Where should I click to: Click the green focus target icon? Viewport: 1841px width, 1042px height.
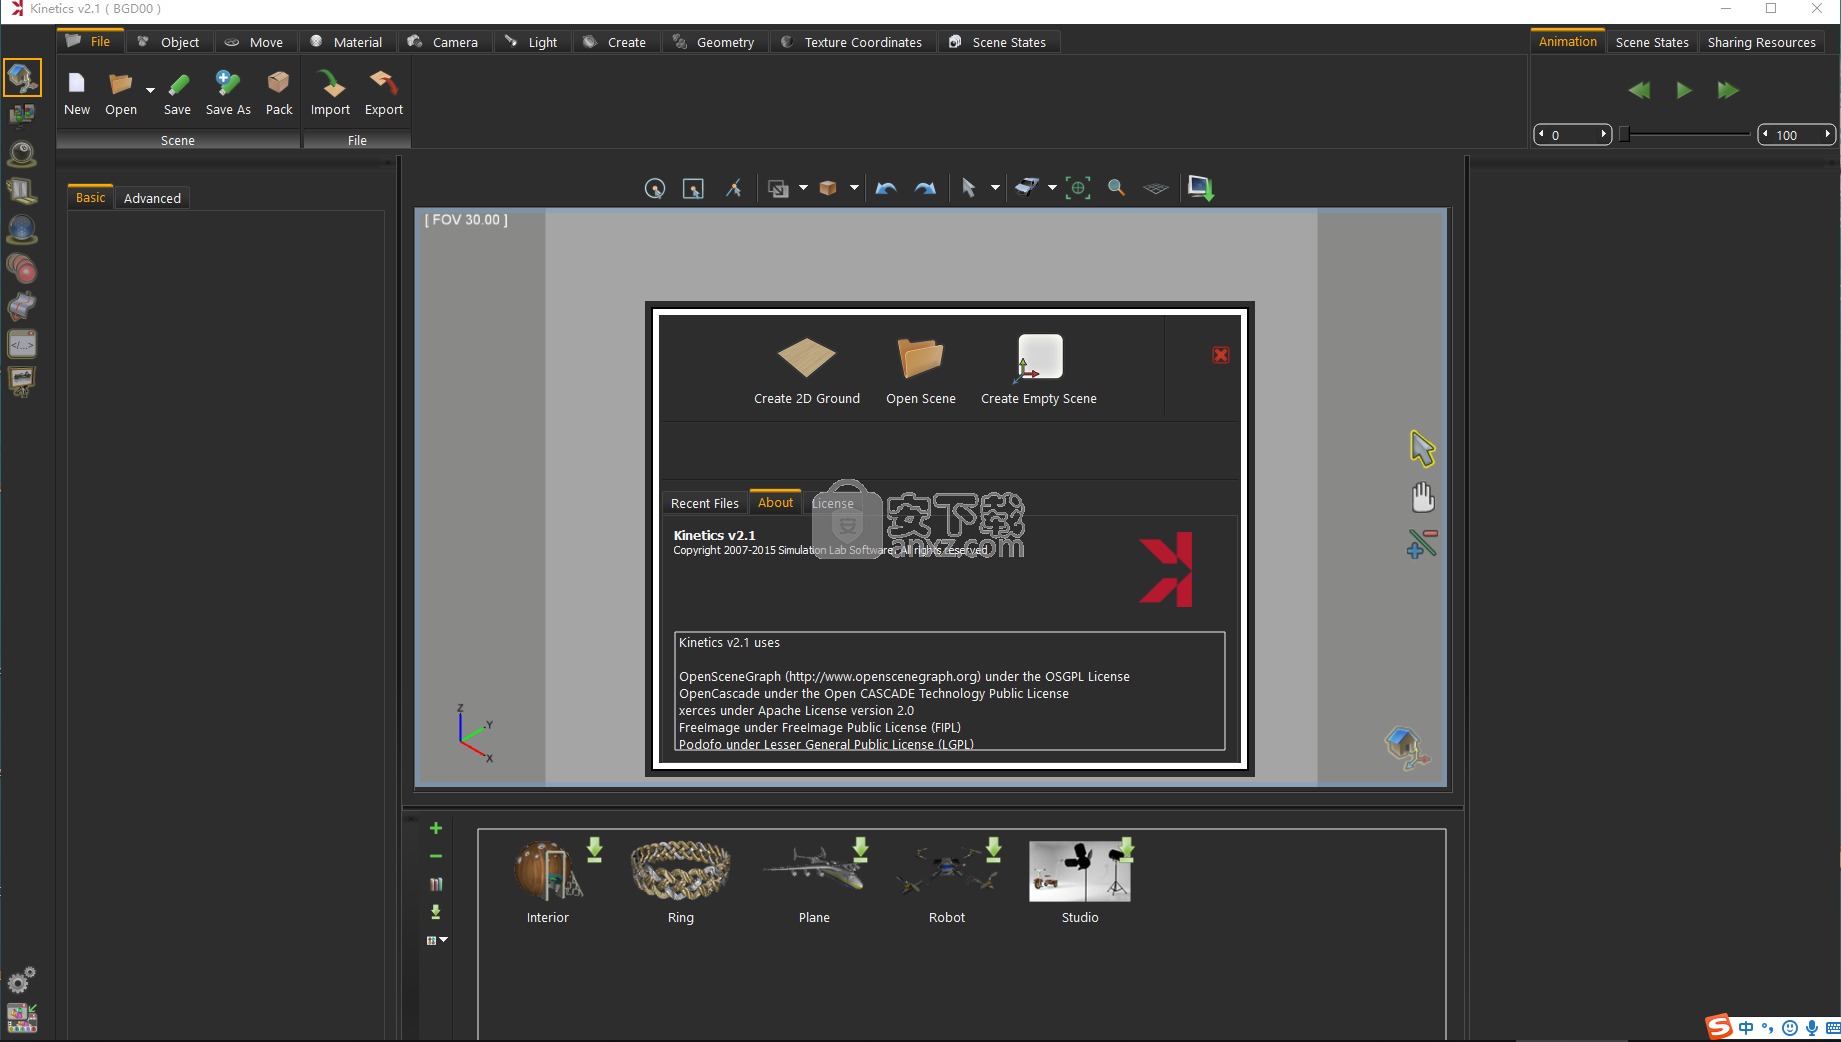1078,188
